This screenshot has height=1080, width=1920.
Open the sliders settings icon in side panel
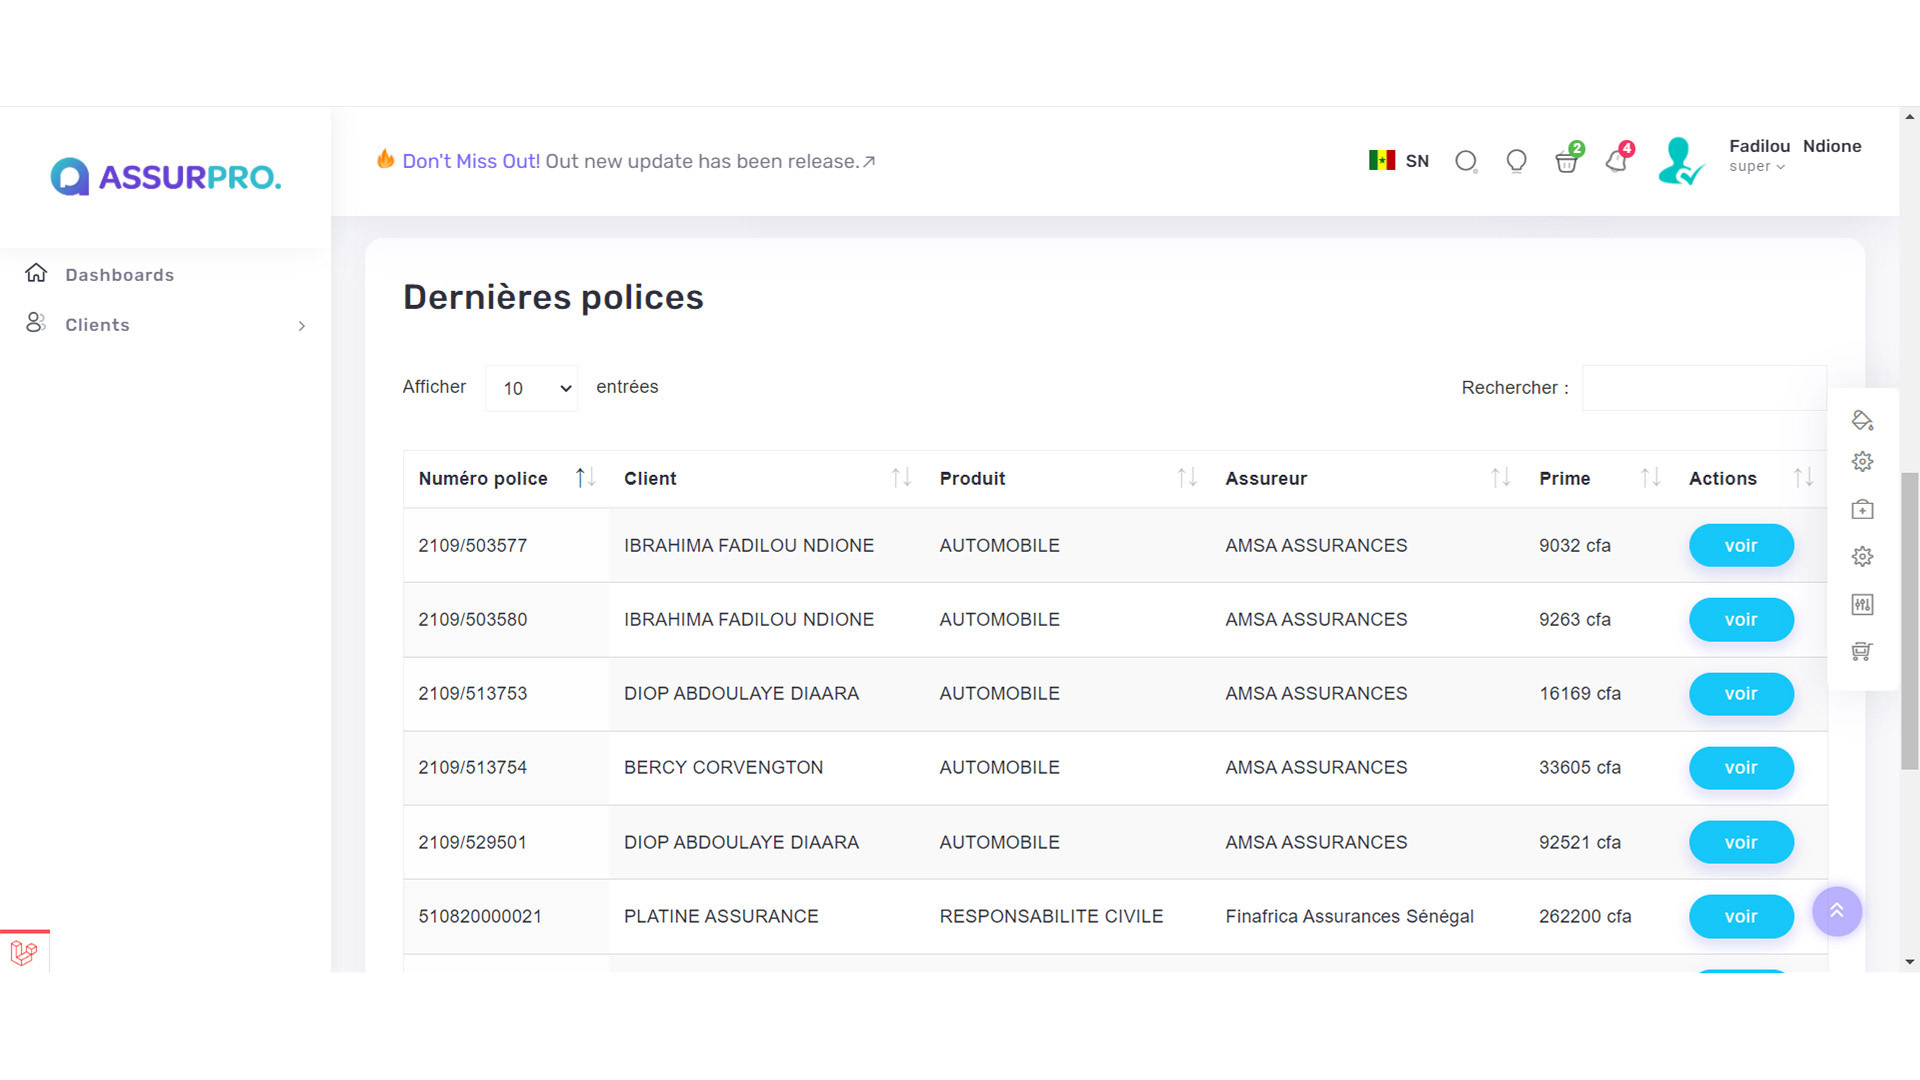click(x=1862, y=604)
